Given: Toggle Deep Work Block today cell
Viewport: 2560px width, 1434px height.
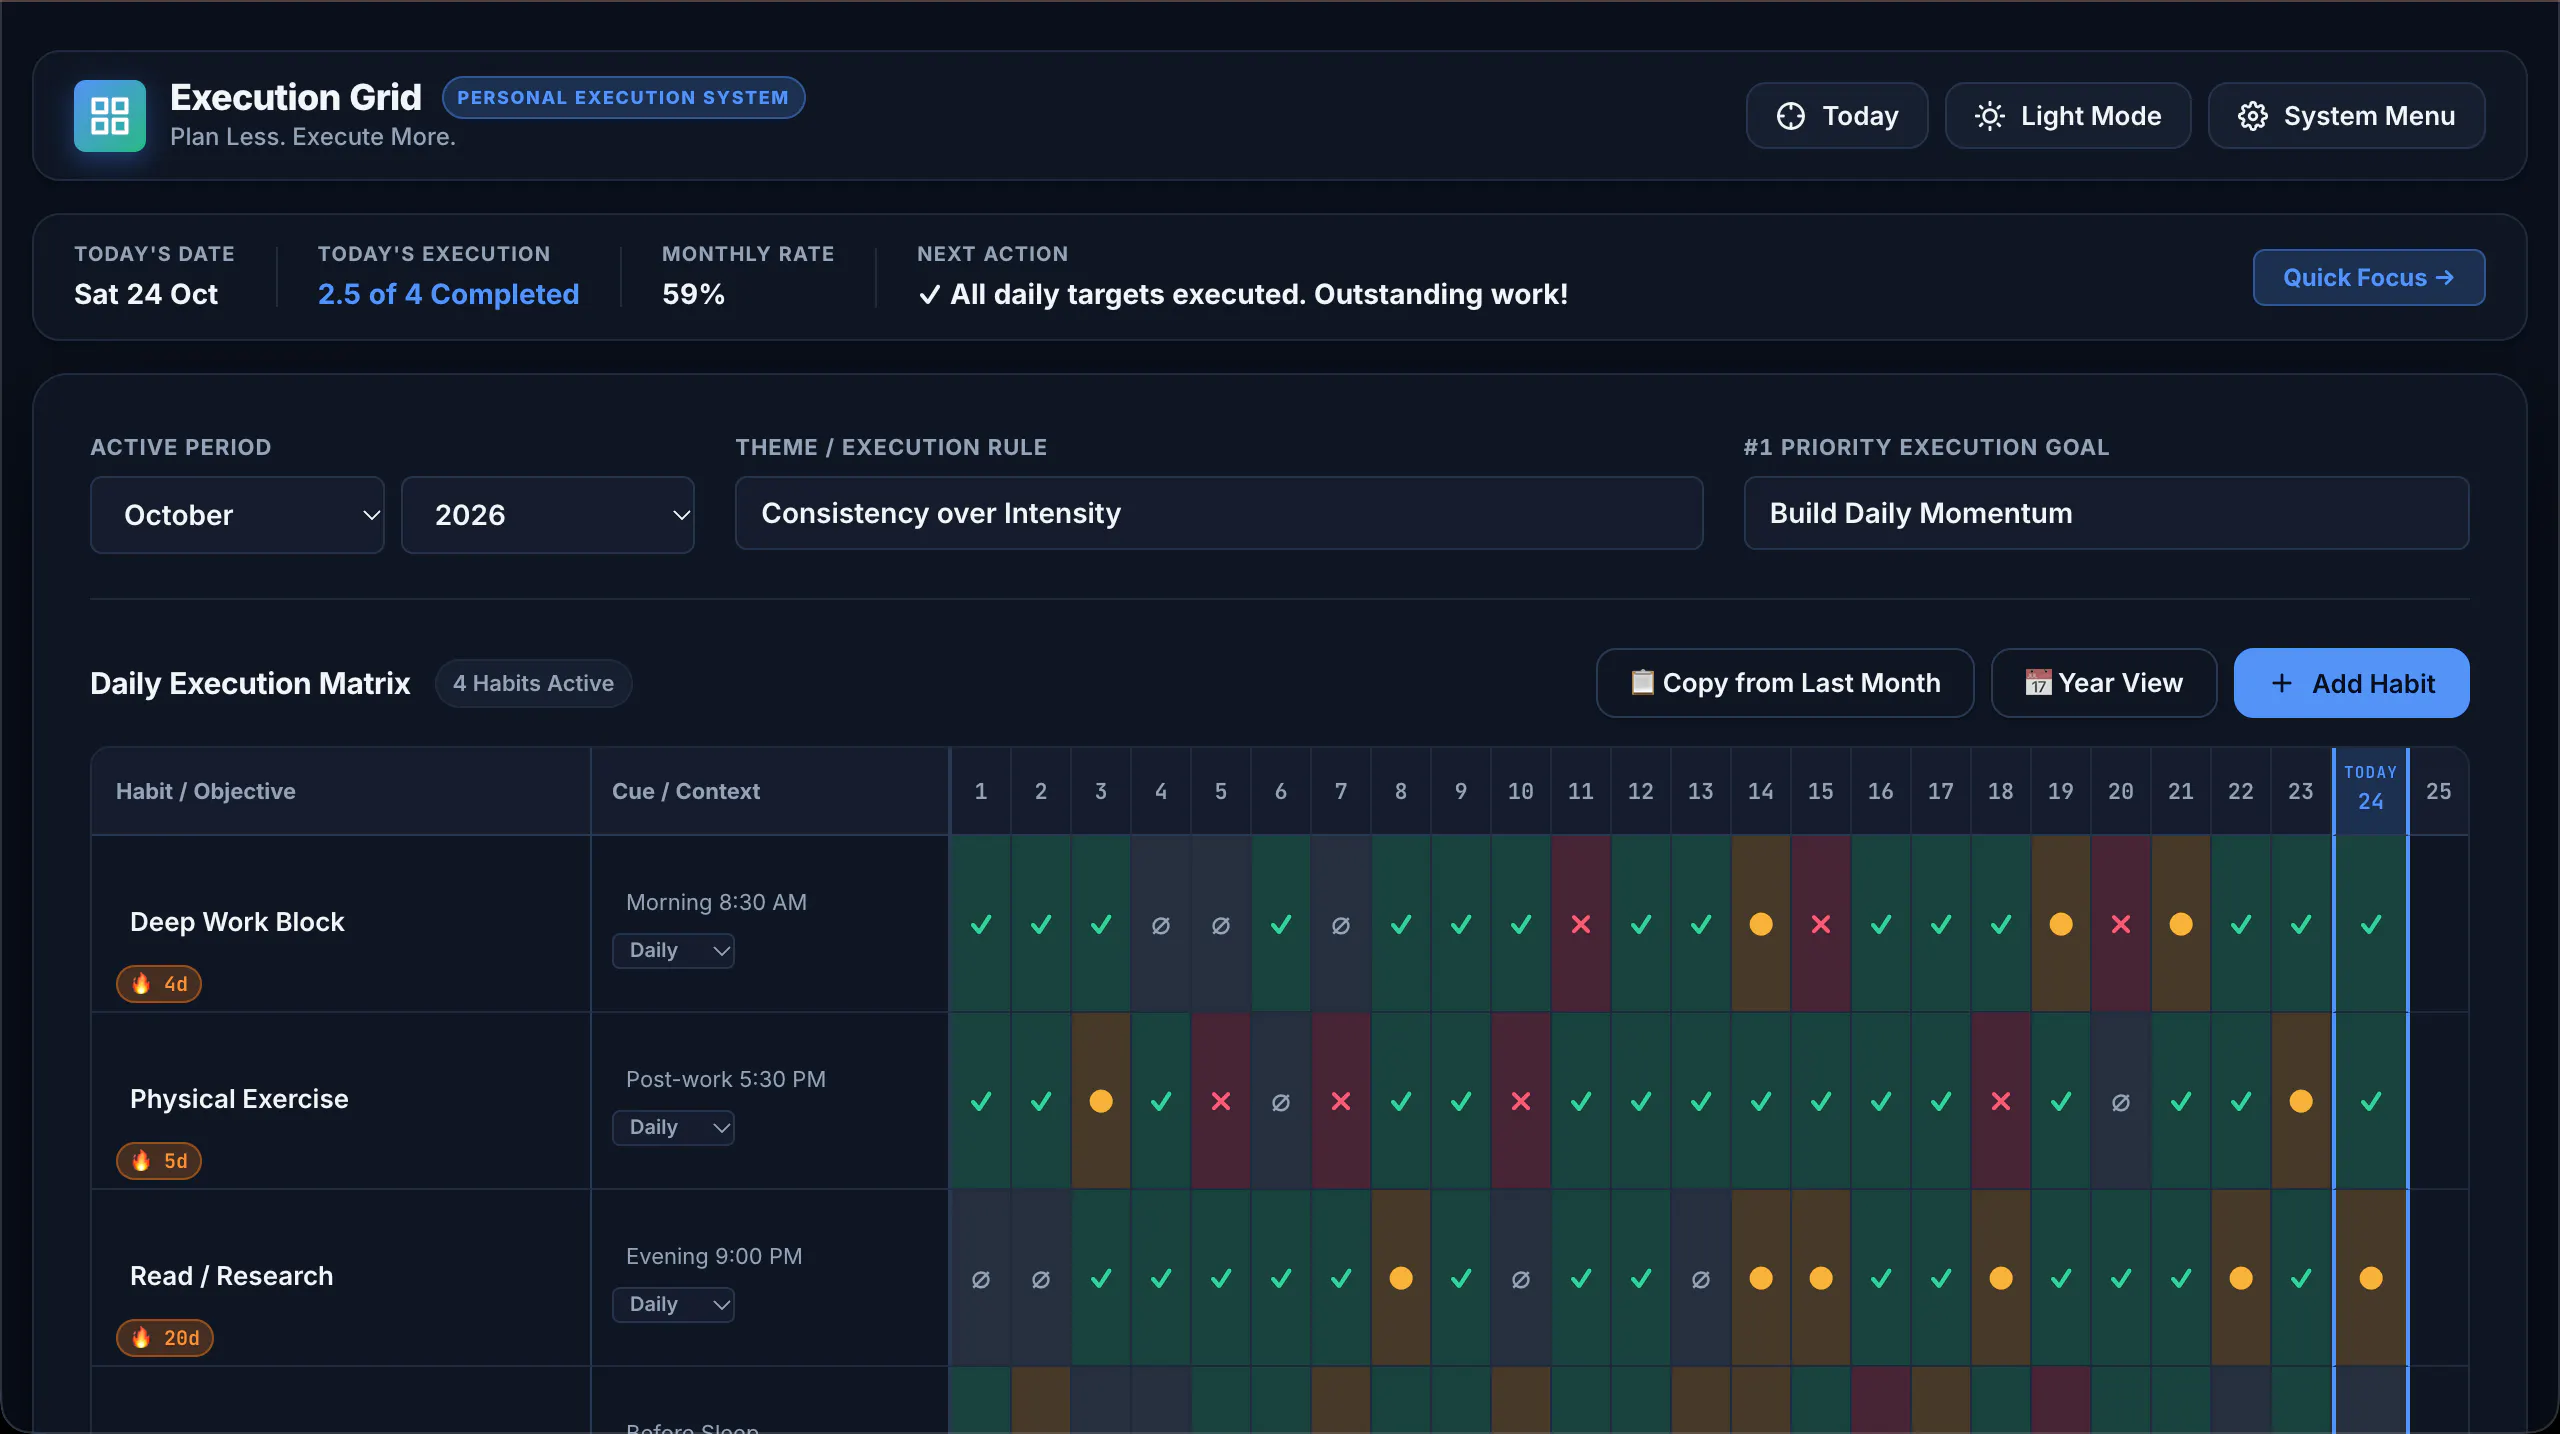Looking at the screenshot, I should (2371, 924).
